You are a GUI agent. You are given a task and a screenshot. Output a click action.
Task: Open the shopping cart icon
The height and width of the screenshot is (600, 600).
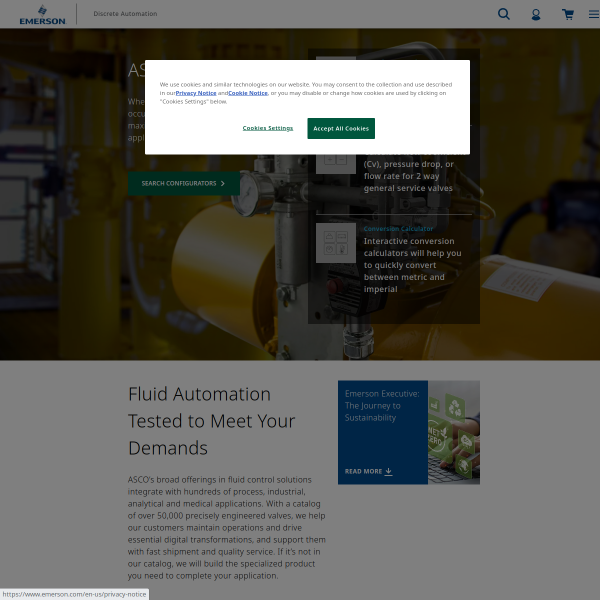(568, 15)
